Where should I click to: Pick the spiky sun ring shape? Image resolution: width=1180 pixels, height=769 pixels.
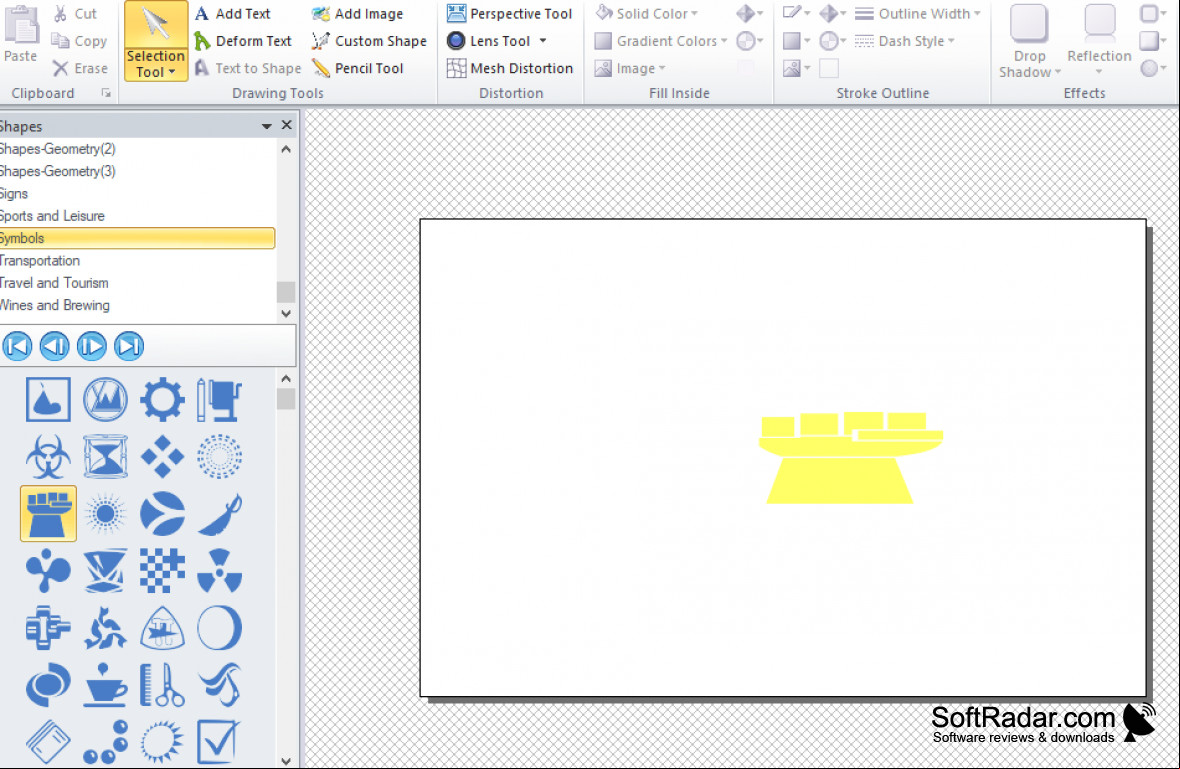162,742
